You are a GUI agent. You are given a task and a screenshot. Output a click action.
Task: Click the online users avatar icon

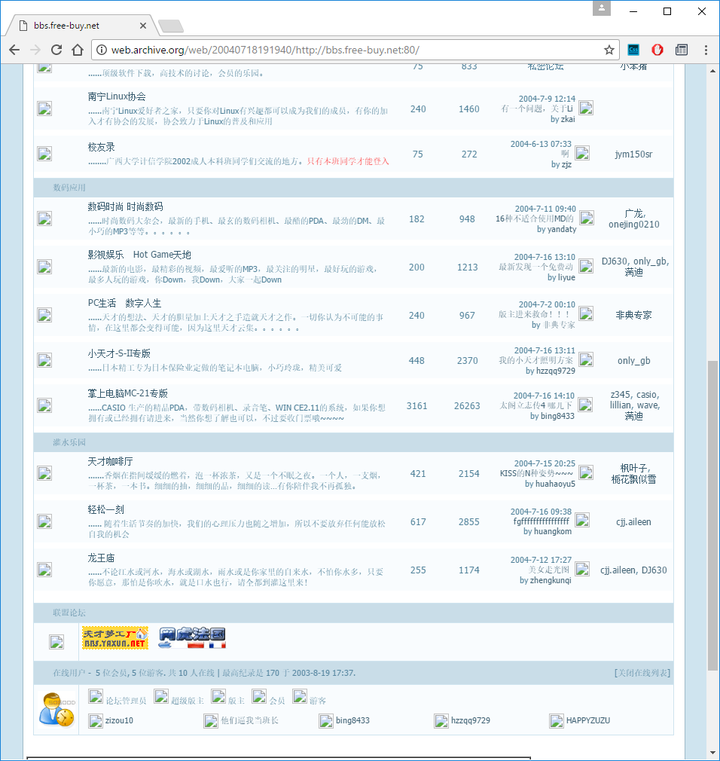point(55,710)
